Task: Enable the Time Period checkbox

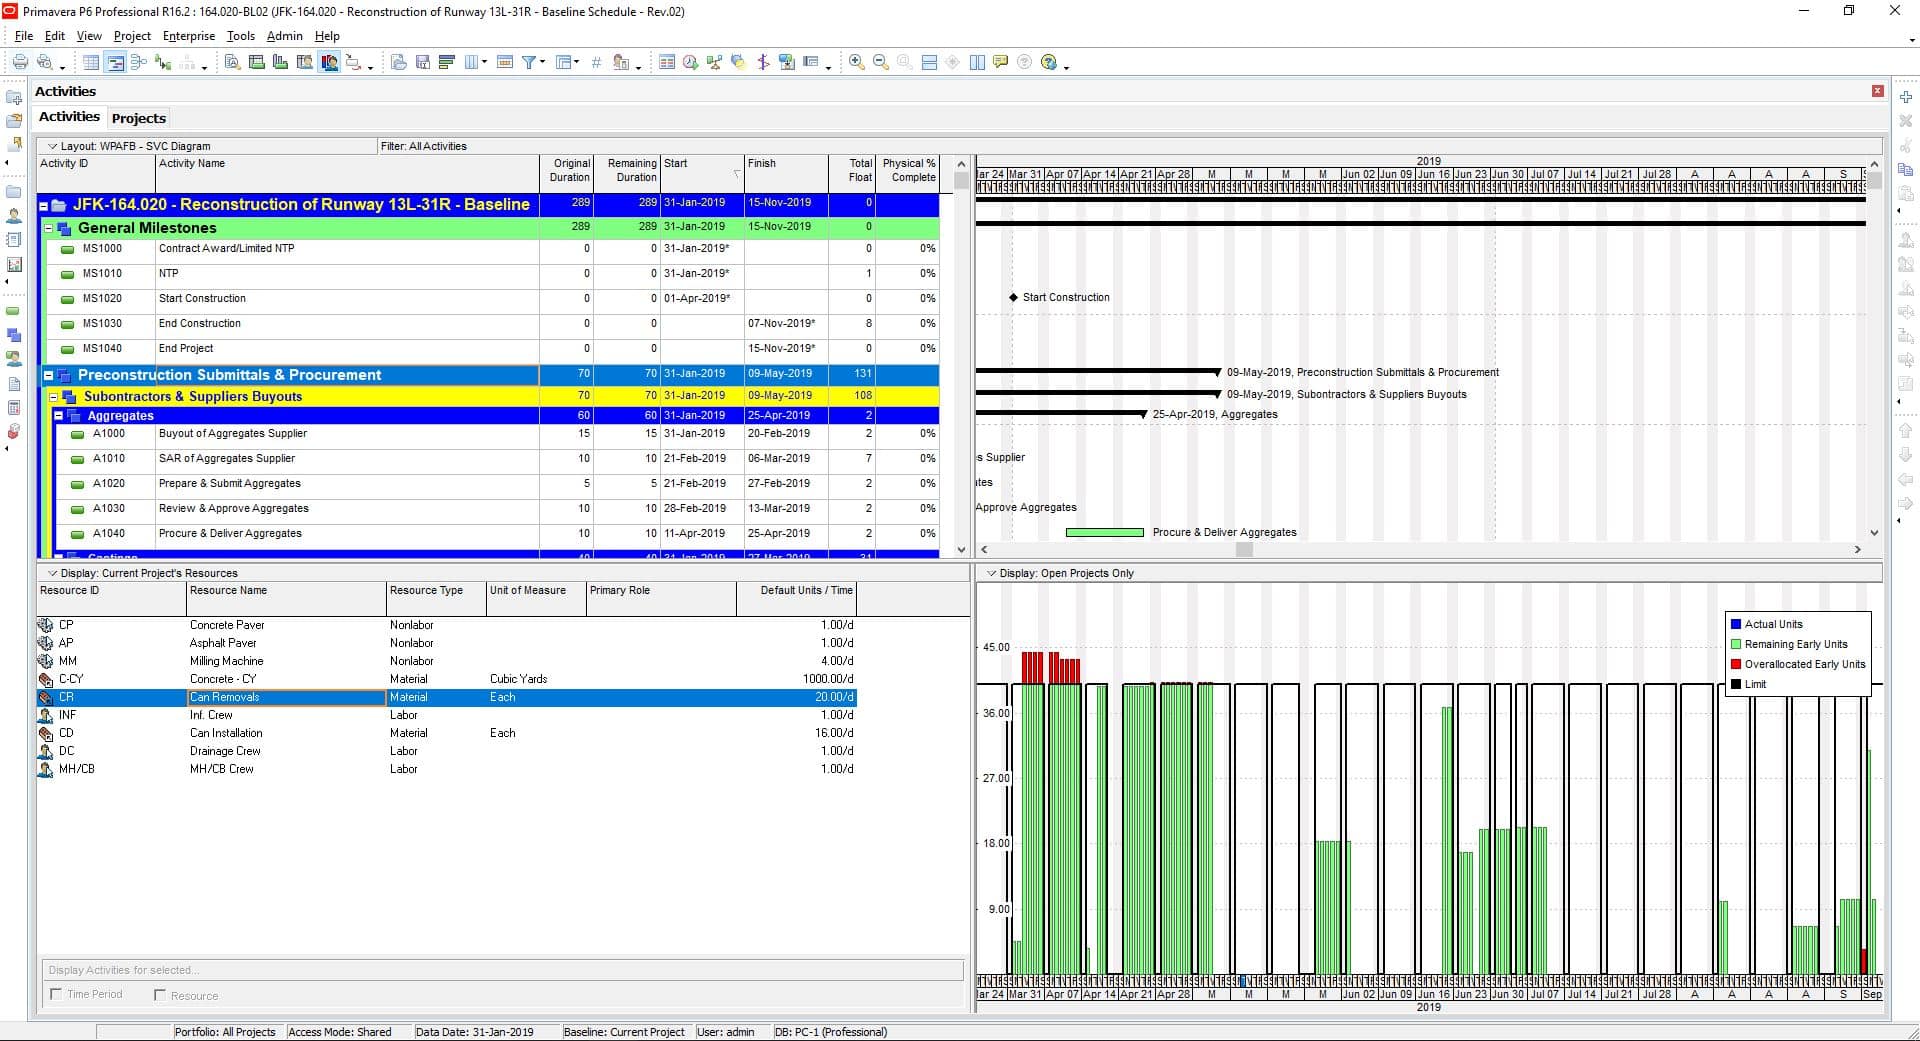Action: (x=56, y=994)
